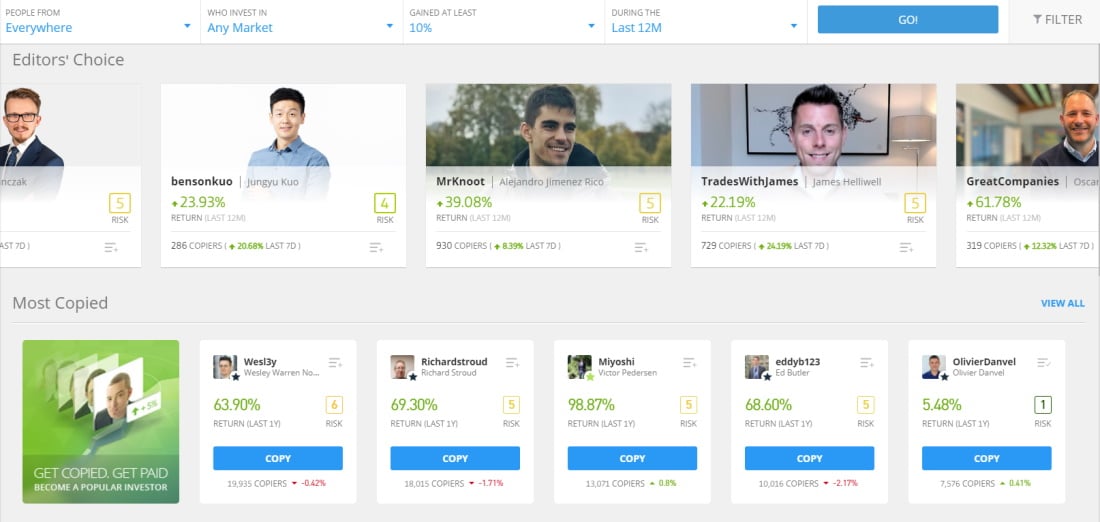Image resolution: width=1100 pixels, height=522 pixels.
Task: Click the 39.08% return of MrKnoot
Action: pyautogui.click(x=464, y=203)
